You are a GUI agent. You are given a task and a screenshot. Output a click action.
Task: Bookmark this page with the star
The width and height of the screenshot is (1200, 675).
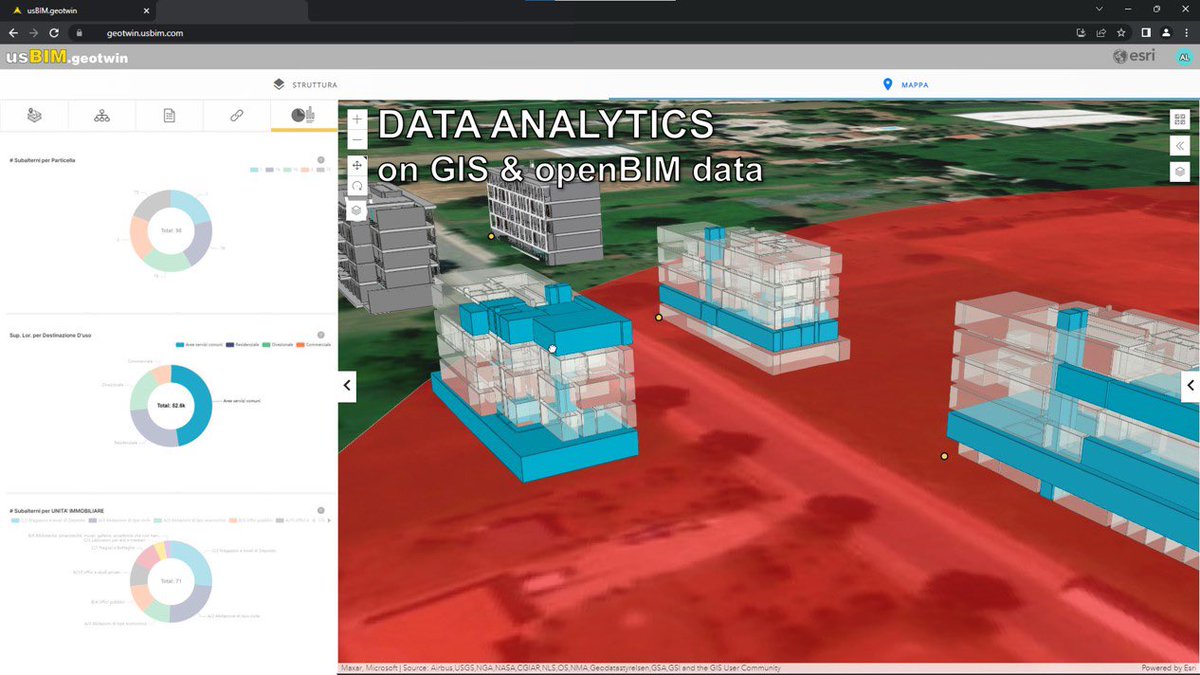(x=1121, y=32)
